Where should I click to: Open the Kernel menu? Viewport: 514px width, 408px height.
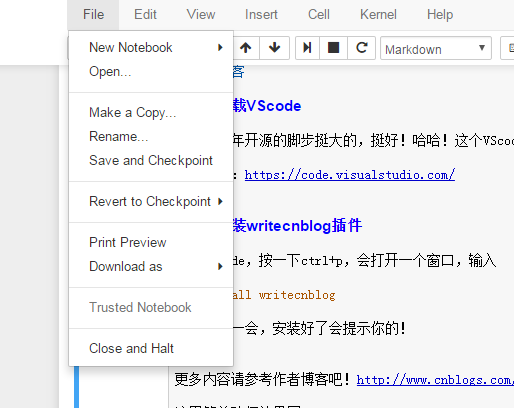click(x=378, y=15)
